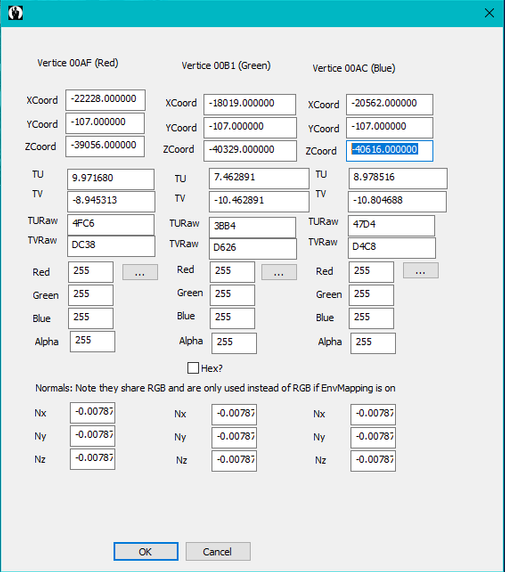Close the vertex editor dialog
This screenshot has height=572, width=505.
click(489, 13)
